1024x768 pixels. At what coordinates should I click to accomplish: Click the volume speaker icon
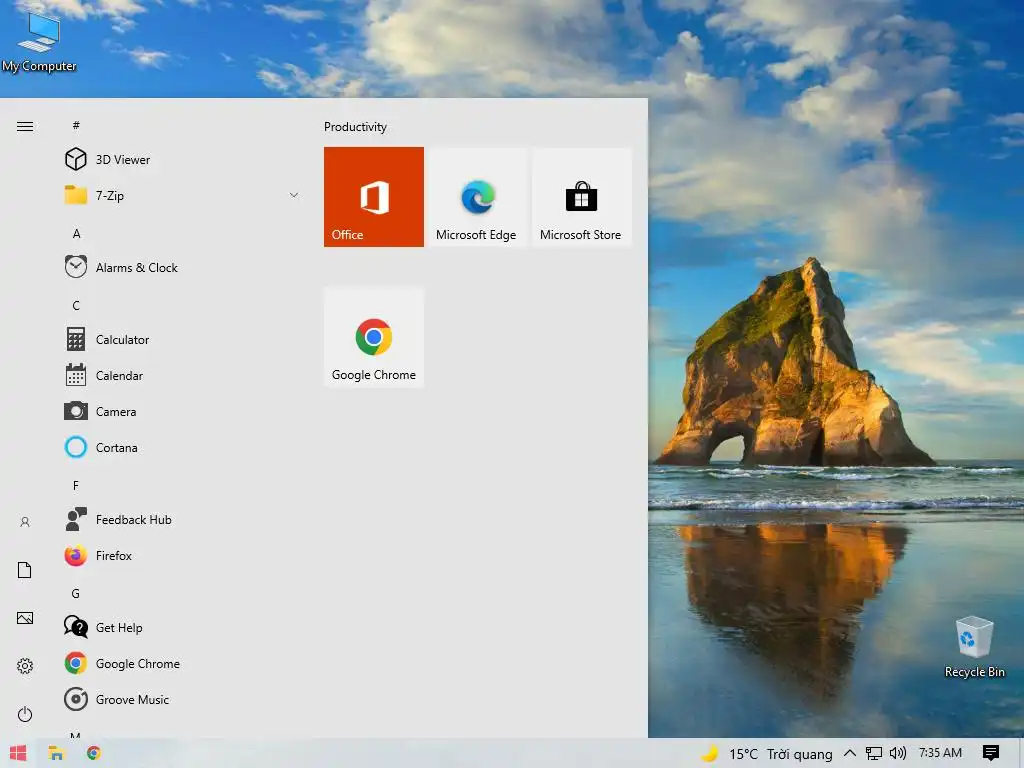[x=898, y=754]
